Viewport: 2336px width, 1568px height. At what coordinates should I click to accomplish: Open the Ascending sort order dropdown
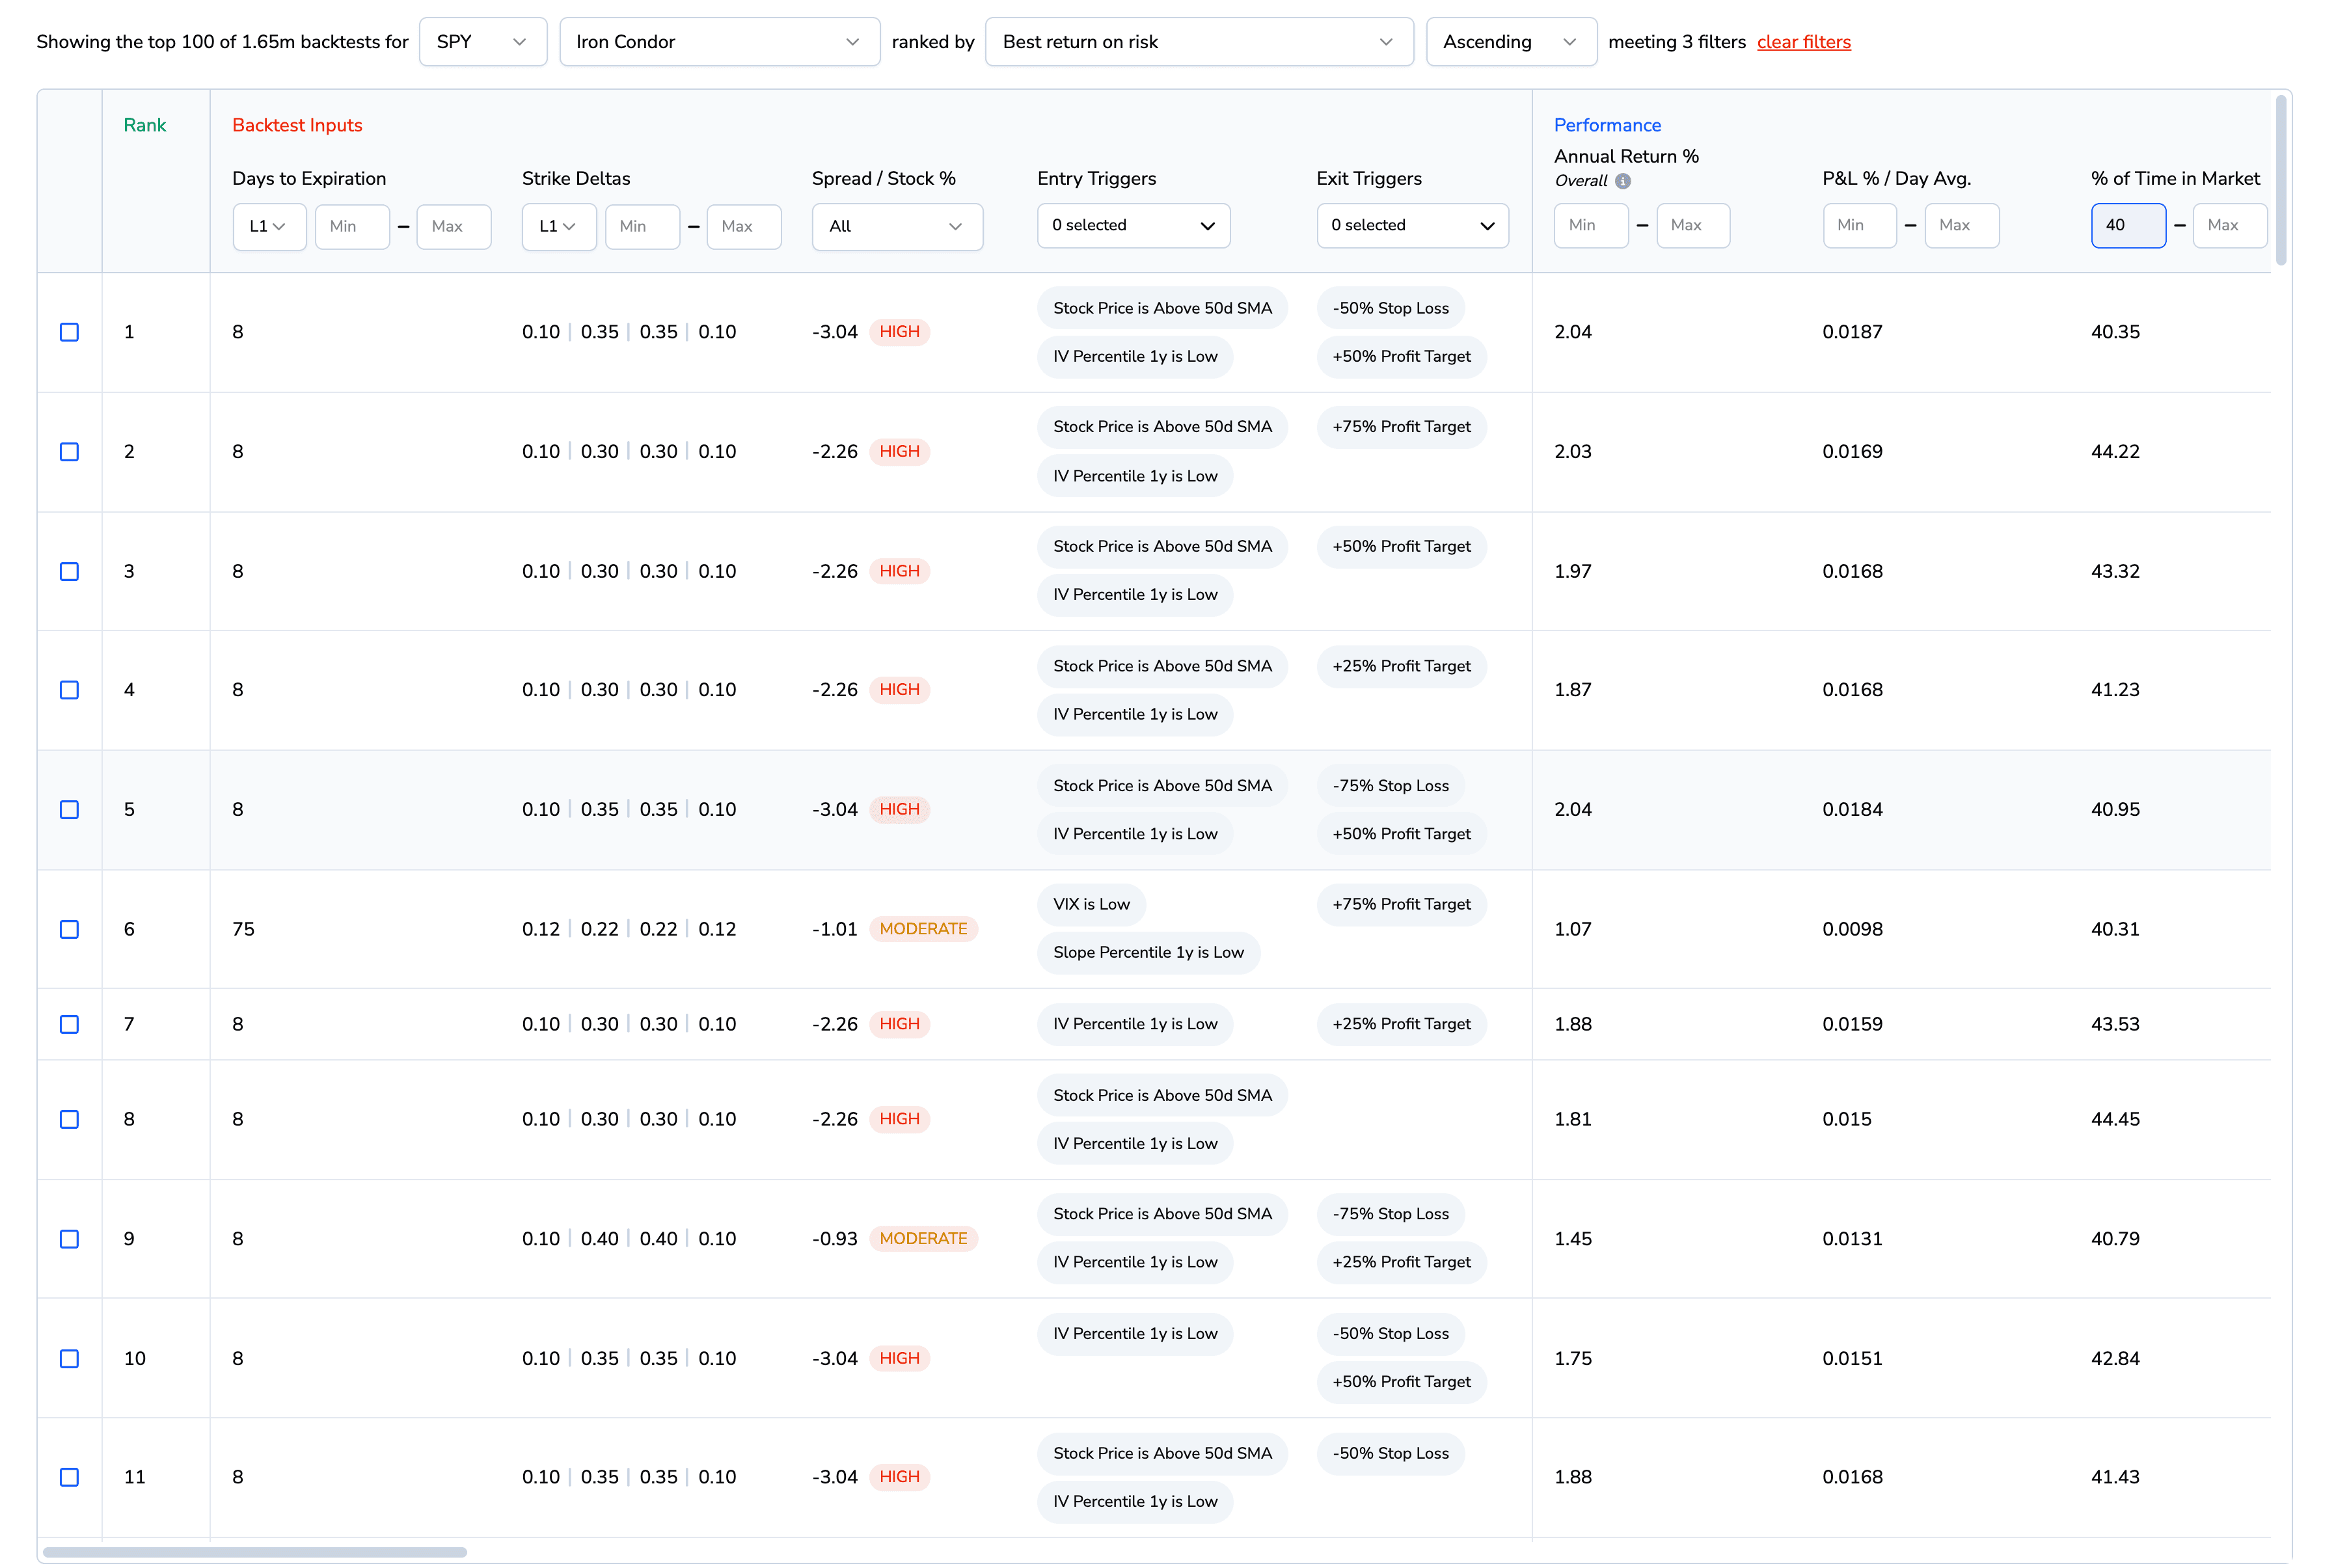tap(1511, 42)
